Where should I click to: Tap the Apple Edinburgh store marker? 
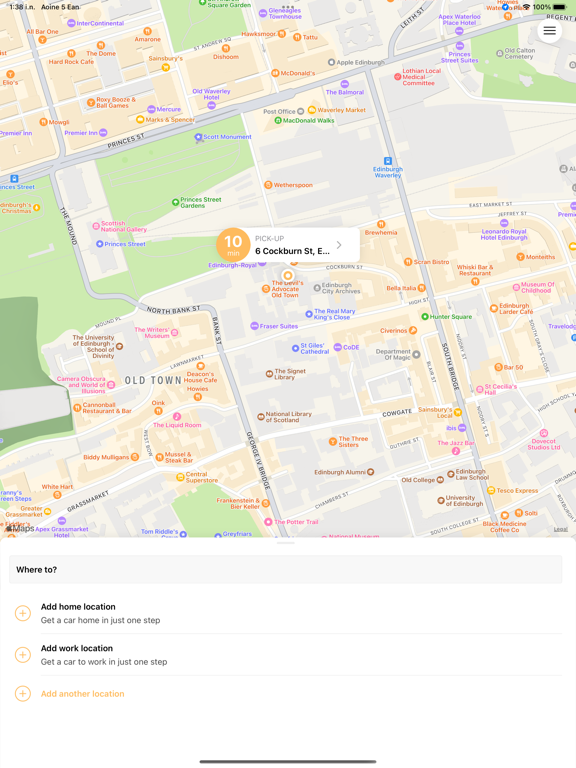[x=331, y=62]
